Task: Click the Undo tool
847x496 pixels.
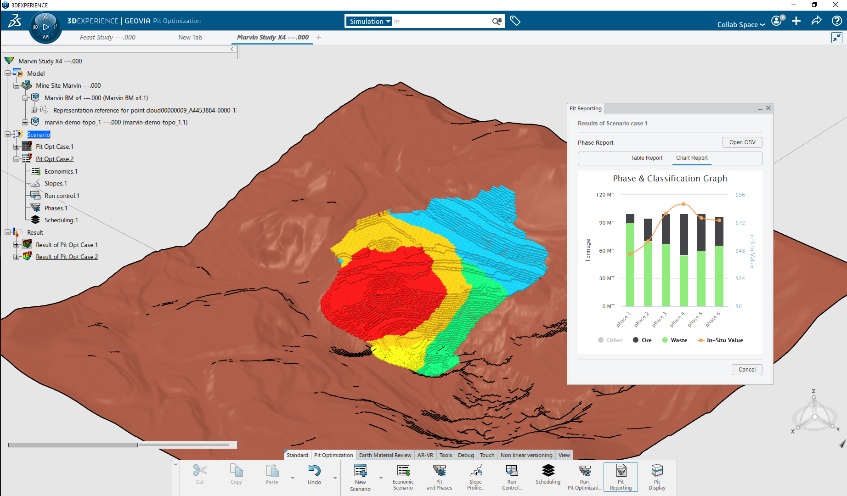Action: tap(314, 474)
